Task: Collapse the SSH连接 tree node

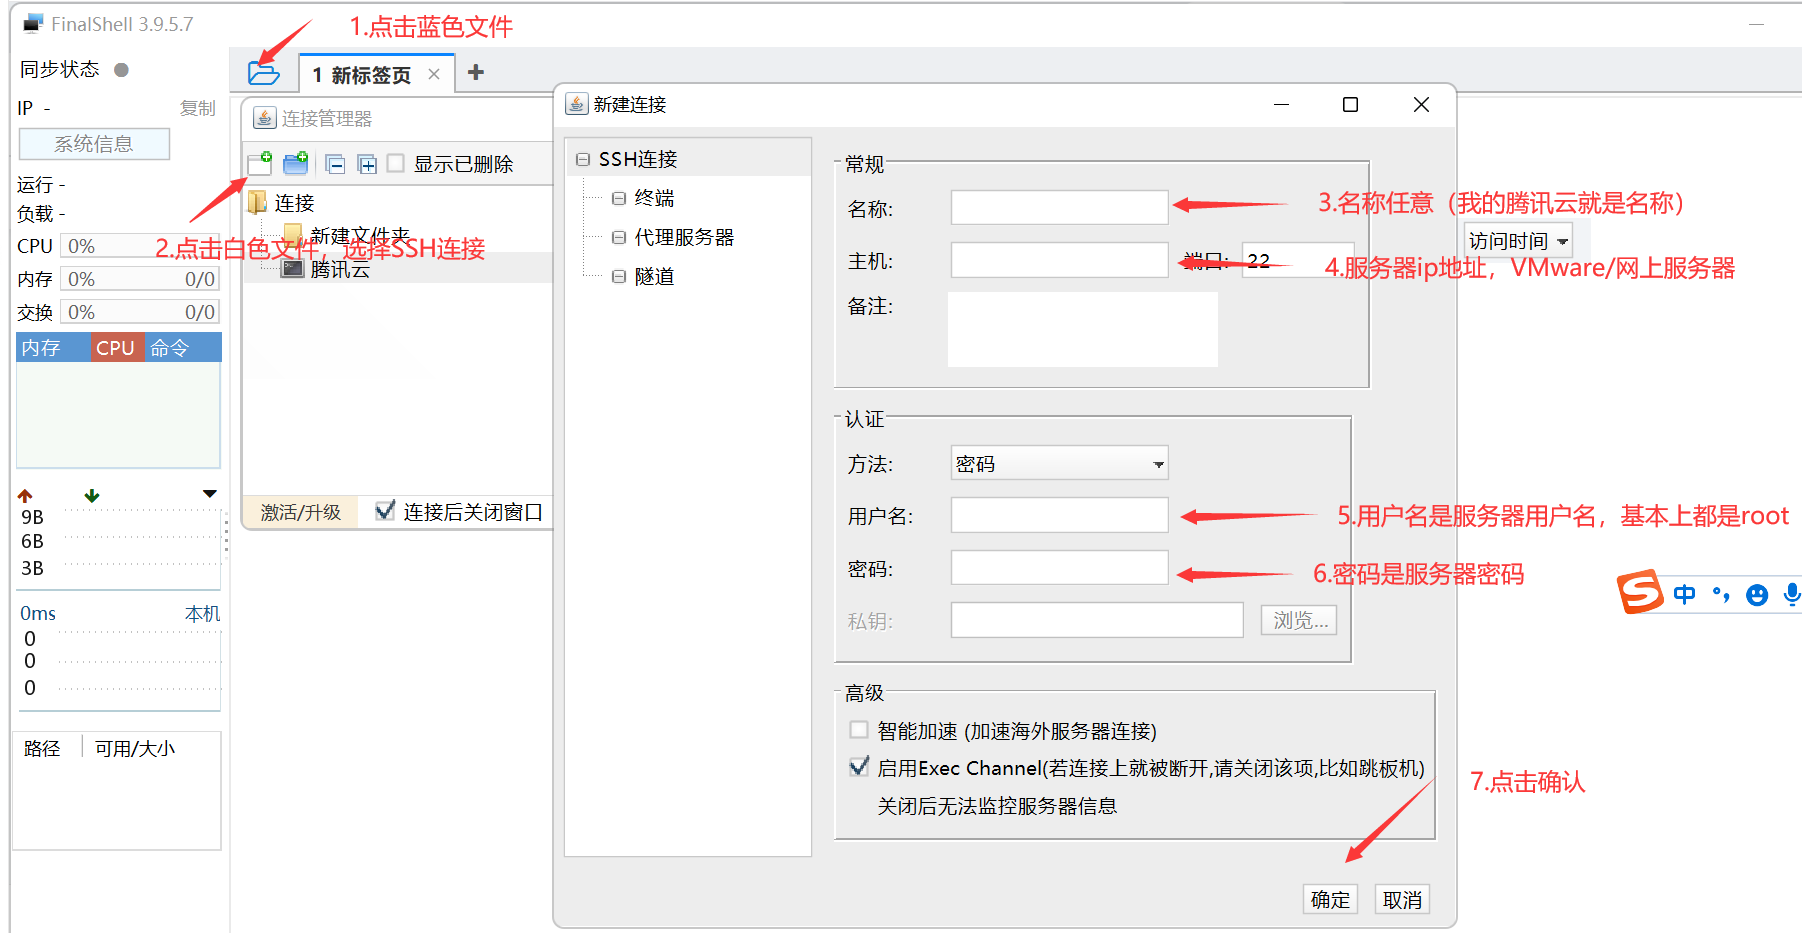Action: point(582,159)
